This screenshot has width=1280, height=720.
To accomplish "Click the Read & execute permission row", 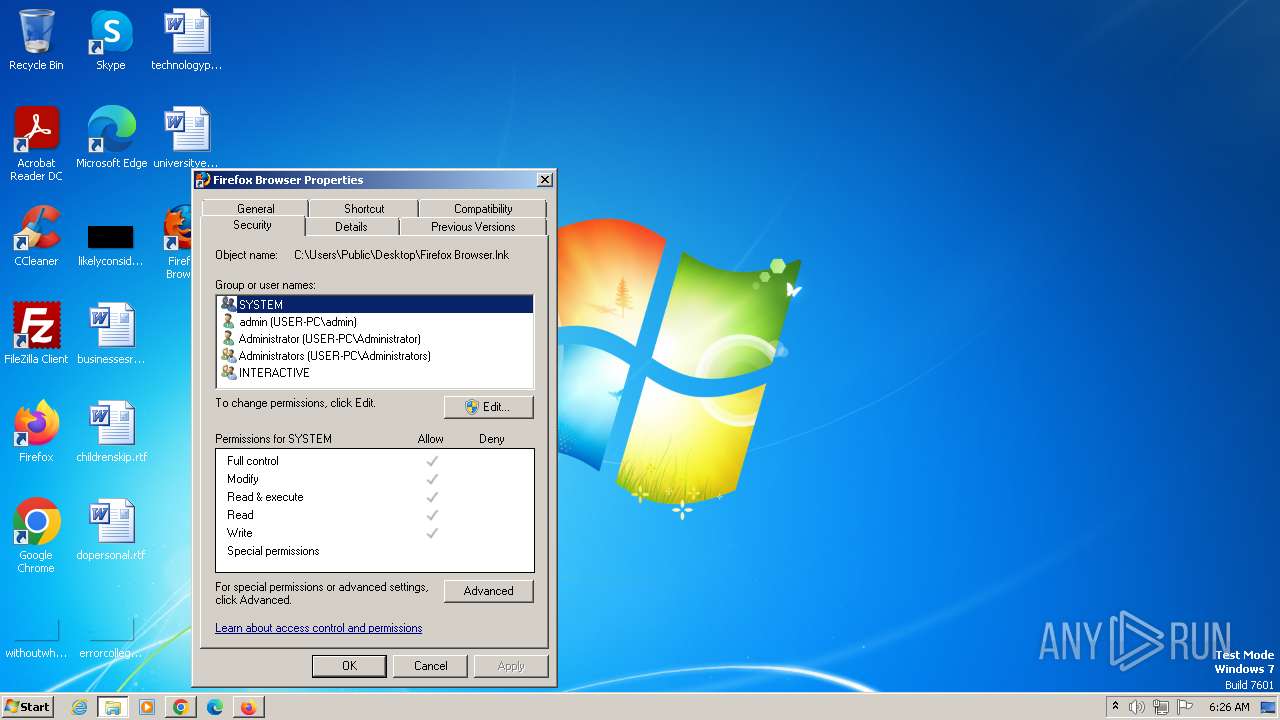I will [375, 497].
